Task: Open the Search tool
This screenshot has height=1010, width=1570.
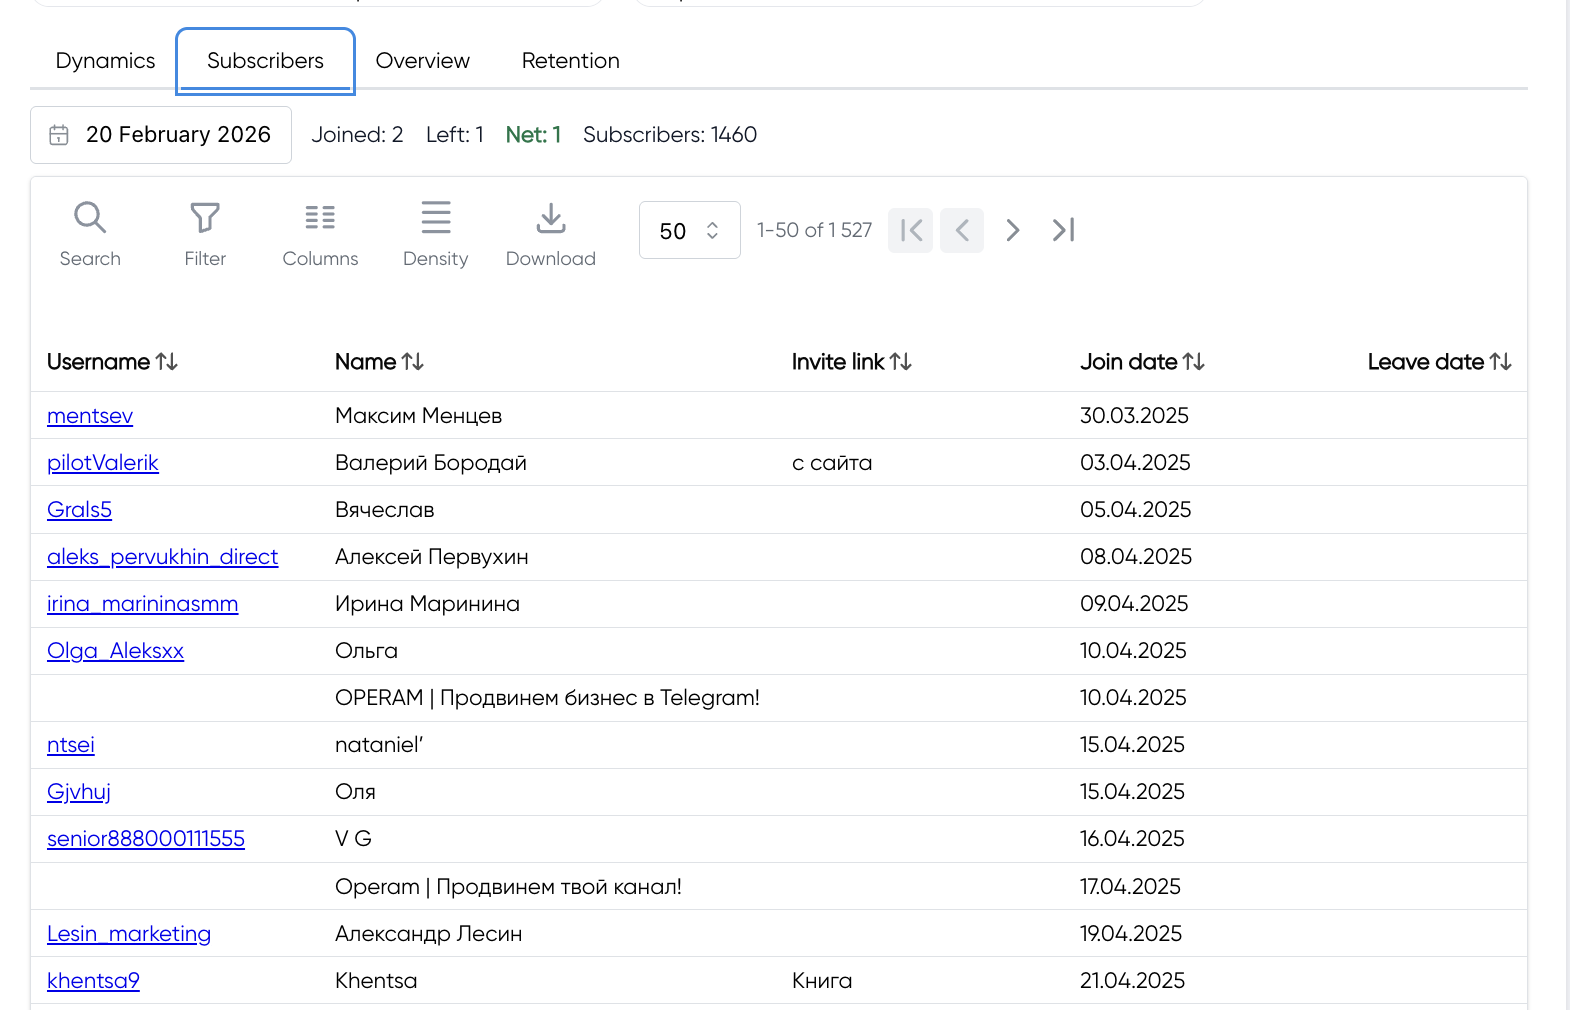Action: pyautogui.click(x=90, y=234)
